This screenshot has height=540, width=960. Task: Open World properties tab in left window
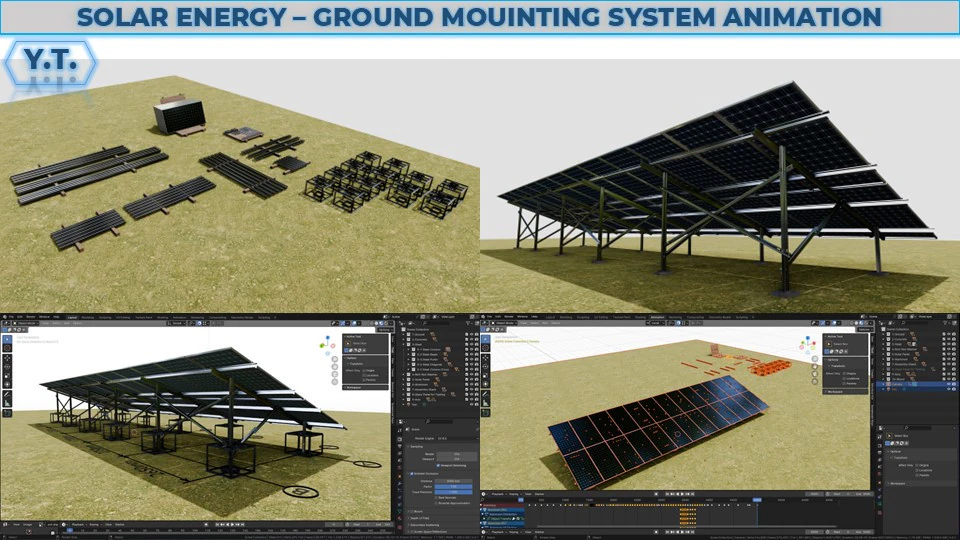[400, 468]
